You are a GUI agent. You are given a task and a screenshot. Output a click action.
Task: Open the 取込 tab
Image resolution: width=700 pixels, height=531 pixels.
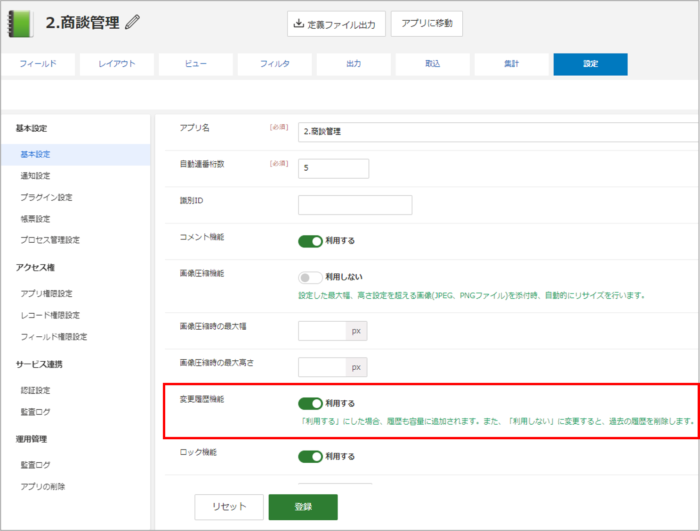[433, 64]
